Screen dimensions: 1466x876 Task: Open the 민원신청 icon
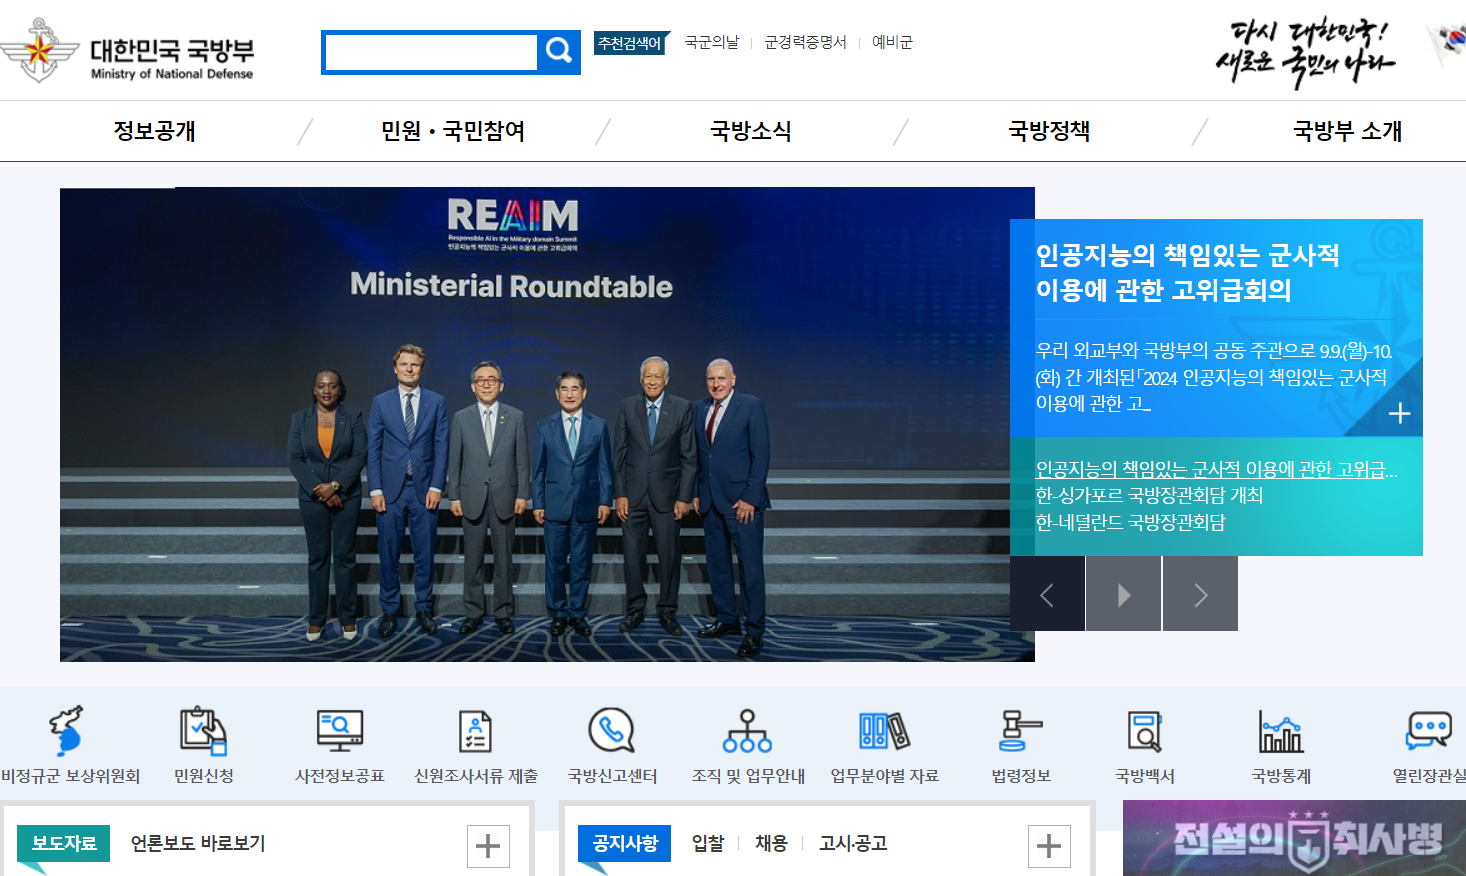coord(203,731)
